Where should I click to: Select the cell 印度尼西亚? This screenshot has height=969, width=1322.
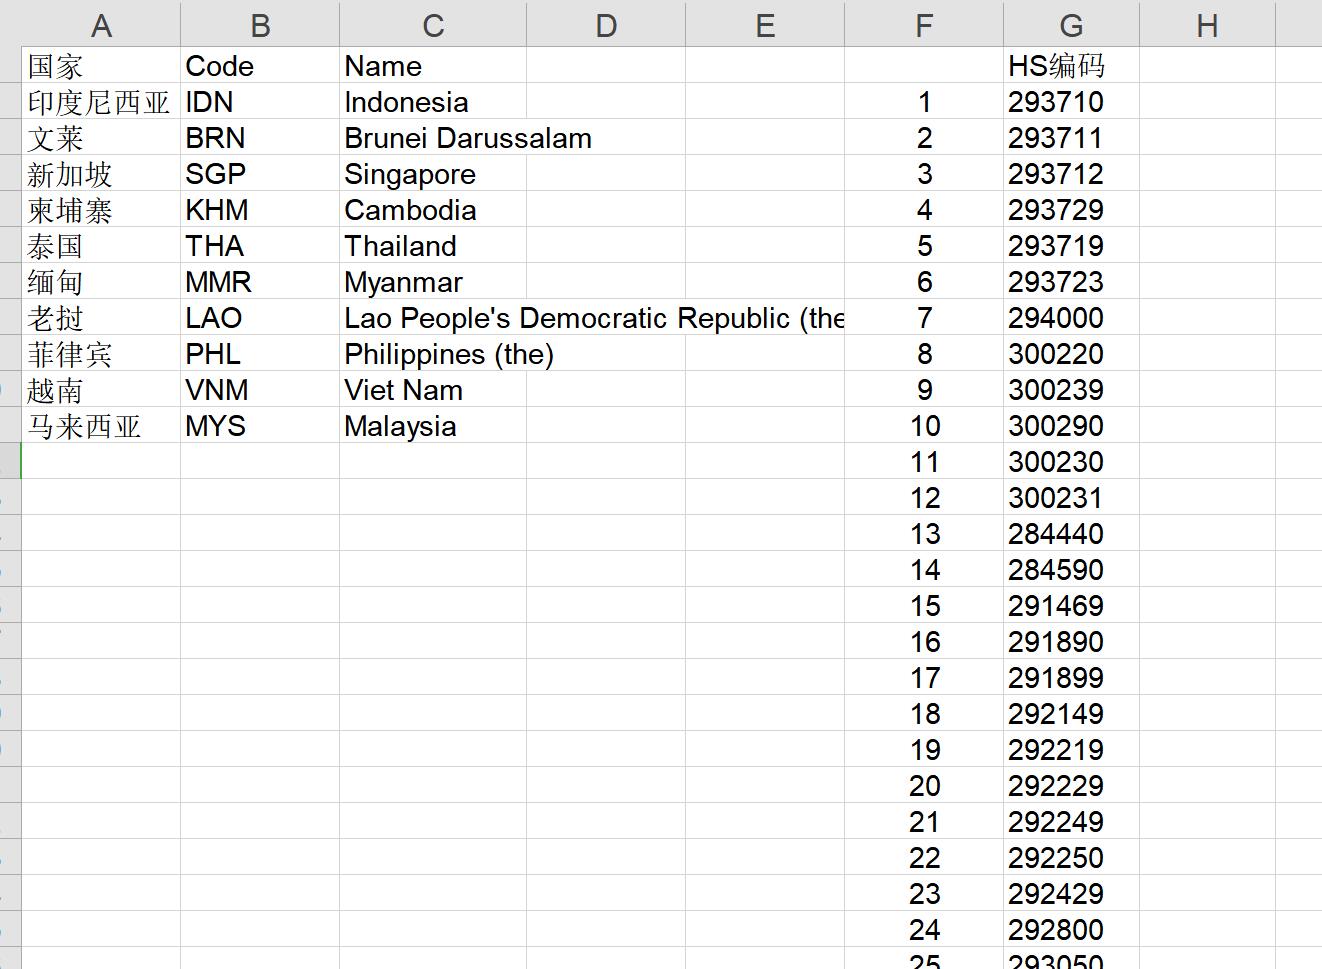click(x=101, y=101)
